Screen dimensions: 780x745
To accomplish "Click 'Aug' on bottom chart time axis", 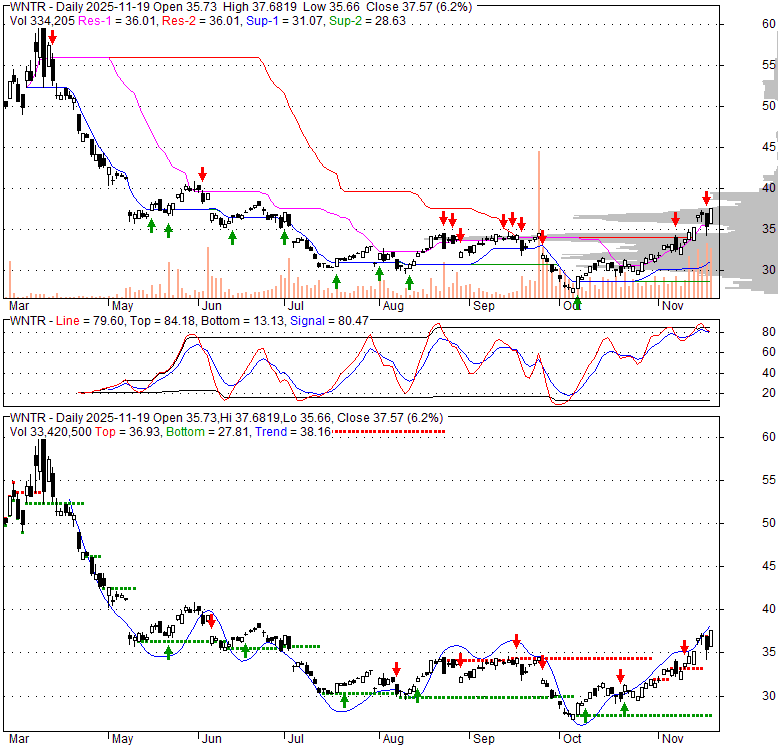I will coord(393,739).
